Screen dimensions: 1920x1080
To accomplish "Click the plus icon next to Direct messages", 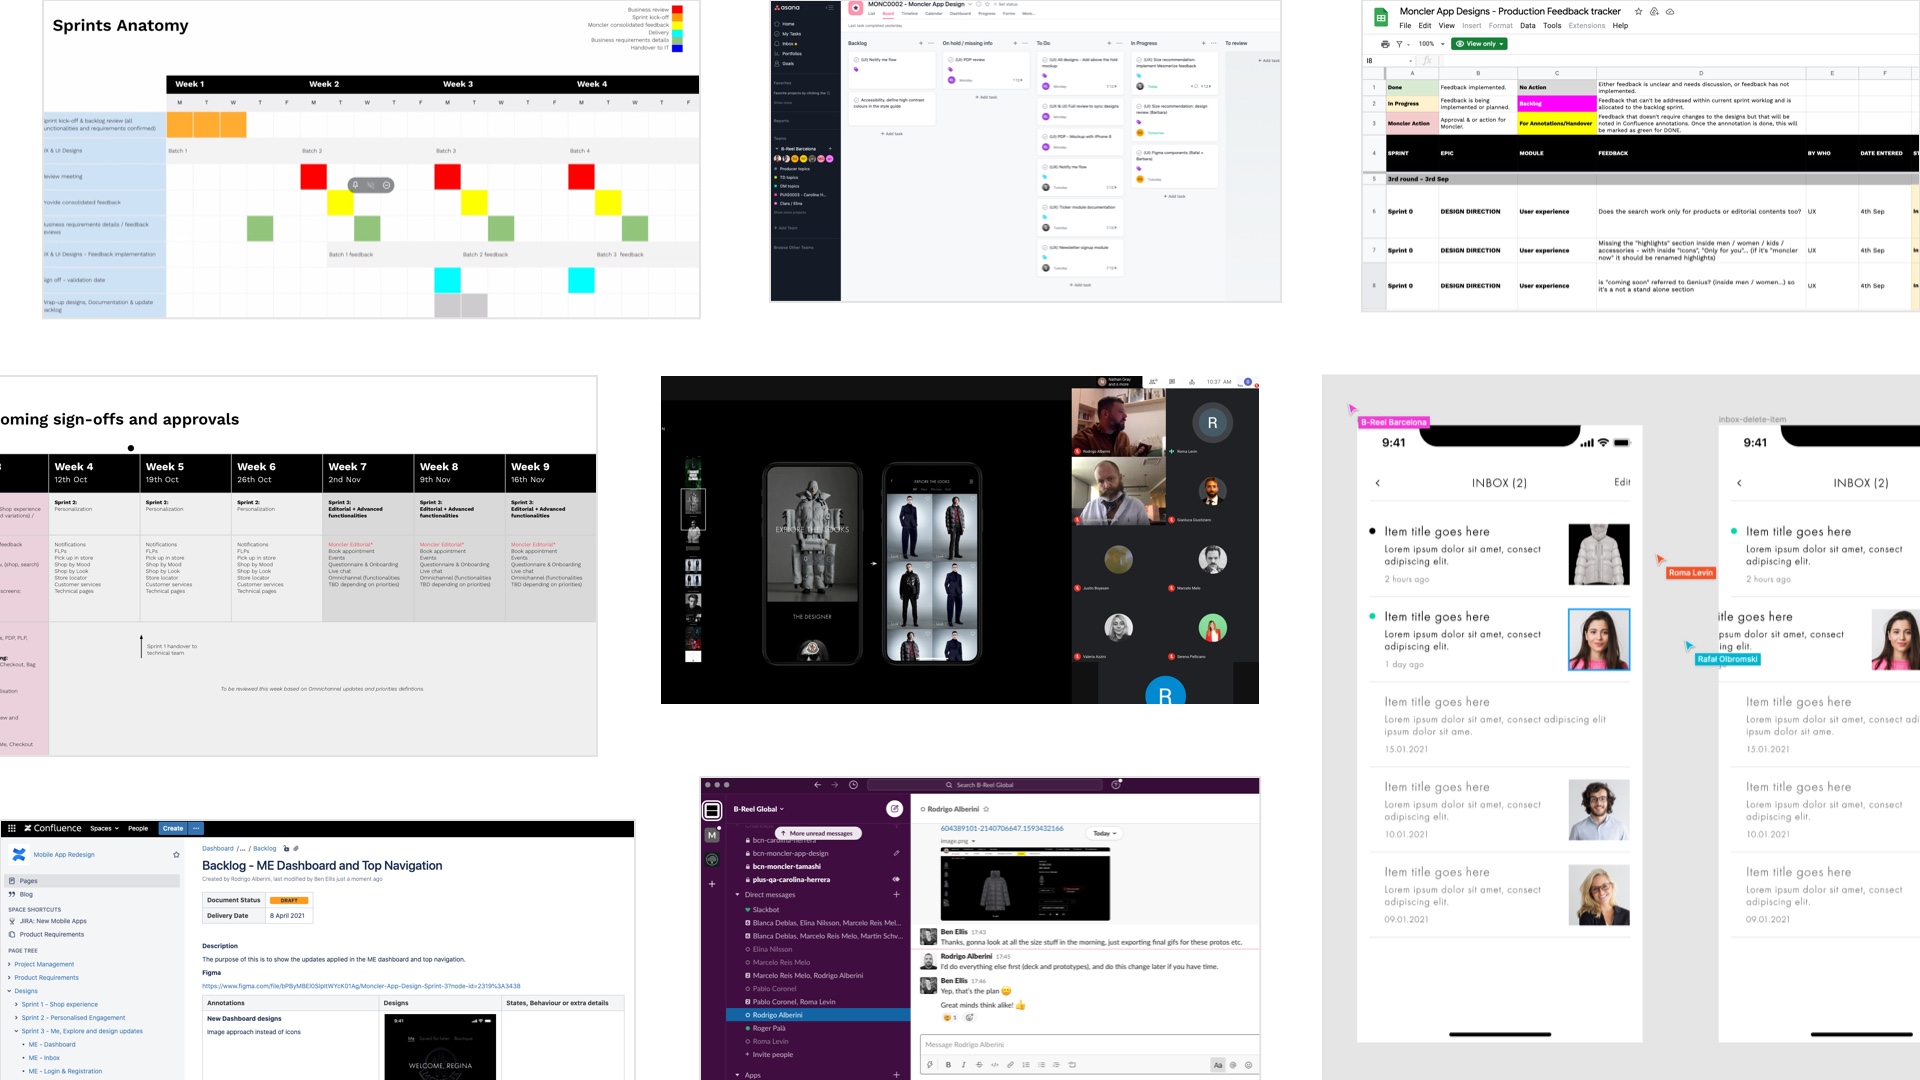I will pyautogui.click(x=896, y=895).
